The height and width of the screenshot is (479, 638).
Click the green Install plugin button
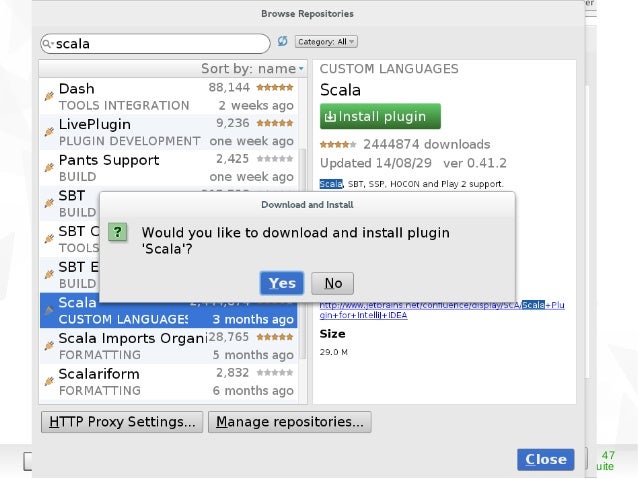[380, 116]
